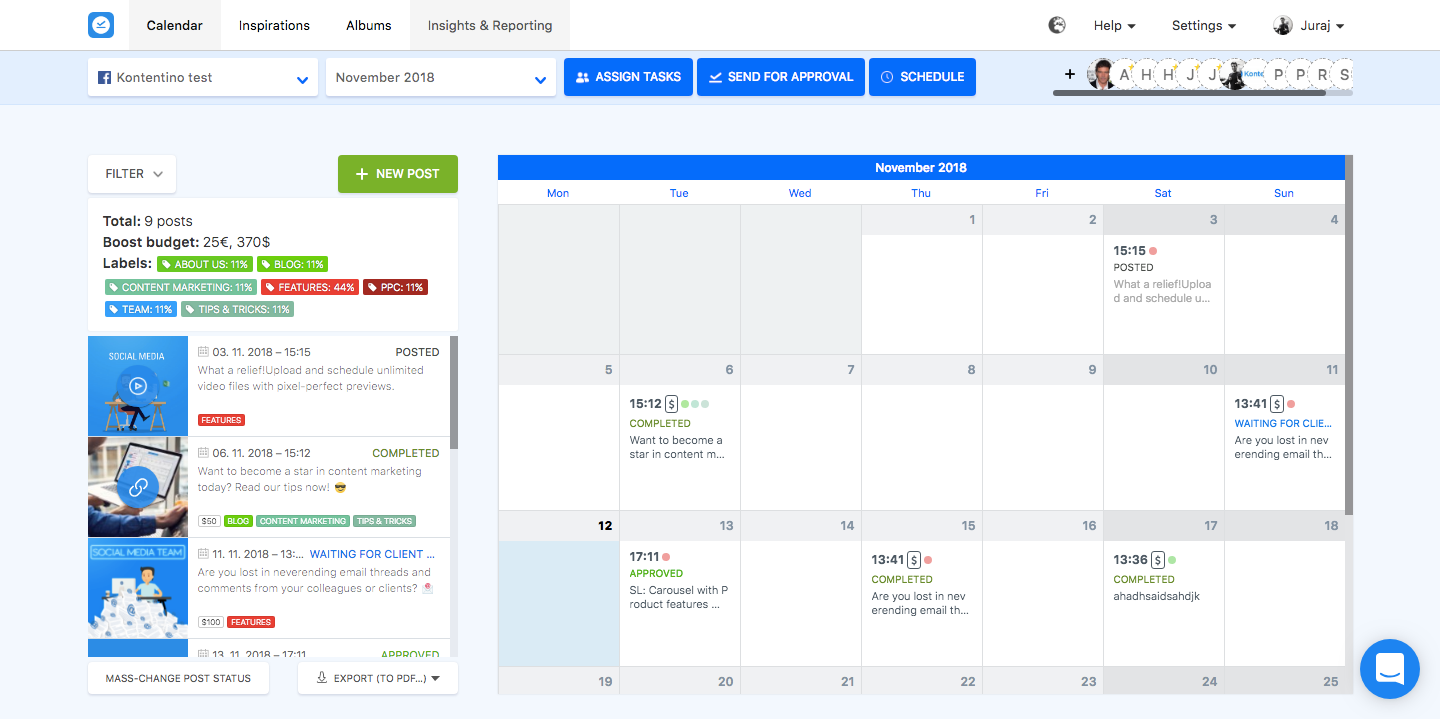Filter by the Features: 44% label
This screenshot has height=719, width=1440.
coord(310,287)
